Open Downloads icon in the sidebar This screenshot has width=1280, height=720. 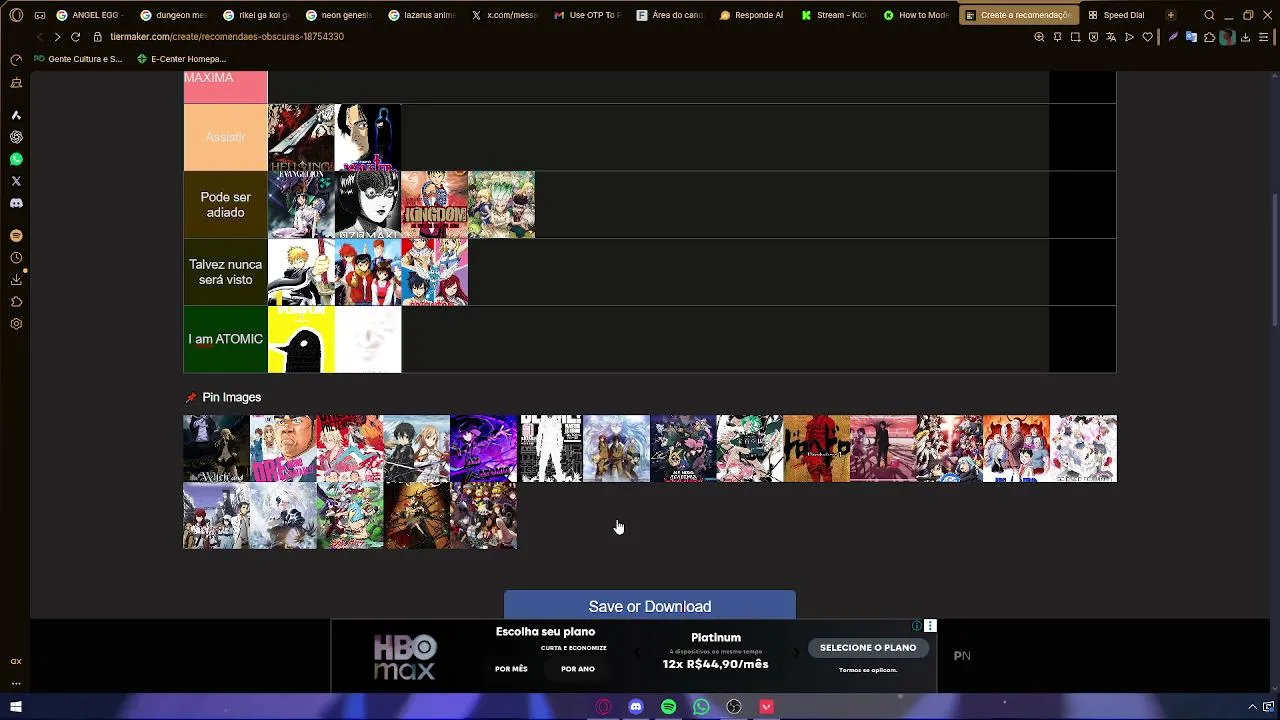coord(16,280)
